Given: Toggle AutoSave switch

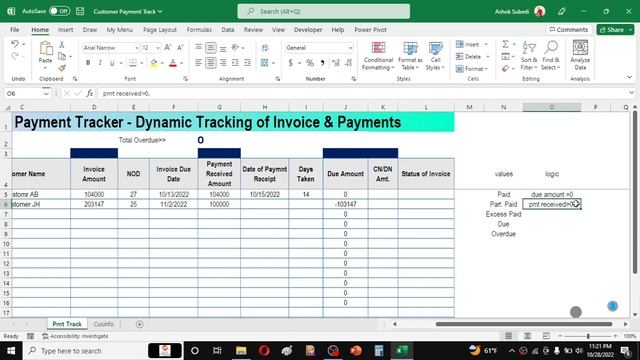Looking at the screenshot, I should [59, 11].
